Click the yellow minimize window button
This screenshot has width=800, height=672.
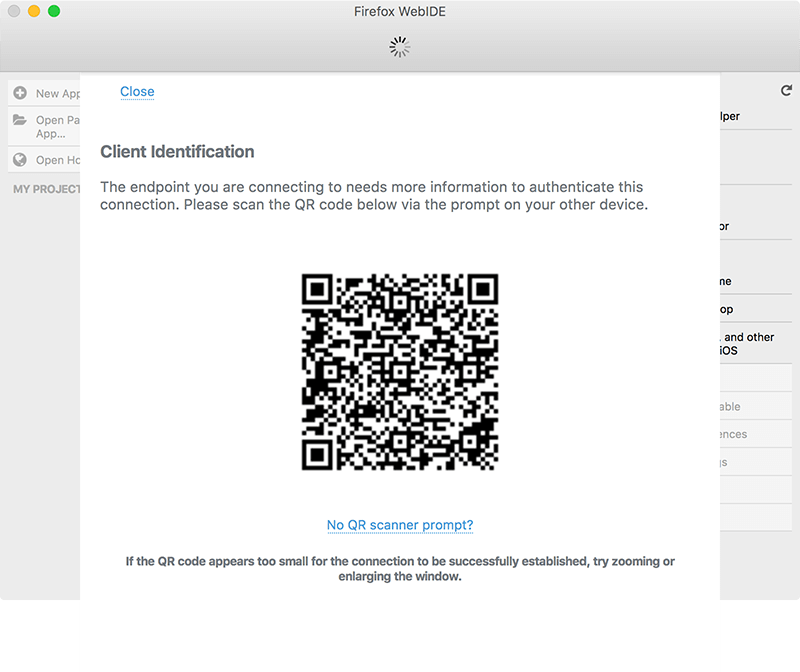click(34, 11)
